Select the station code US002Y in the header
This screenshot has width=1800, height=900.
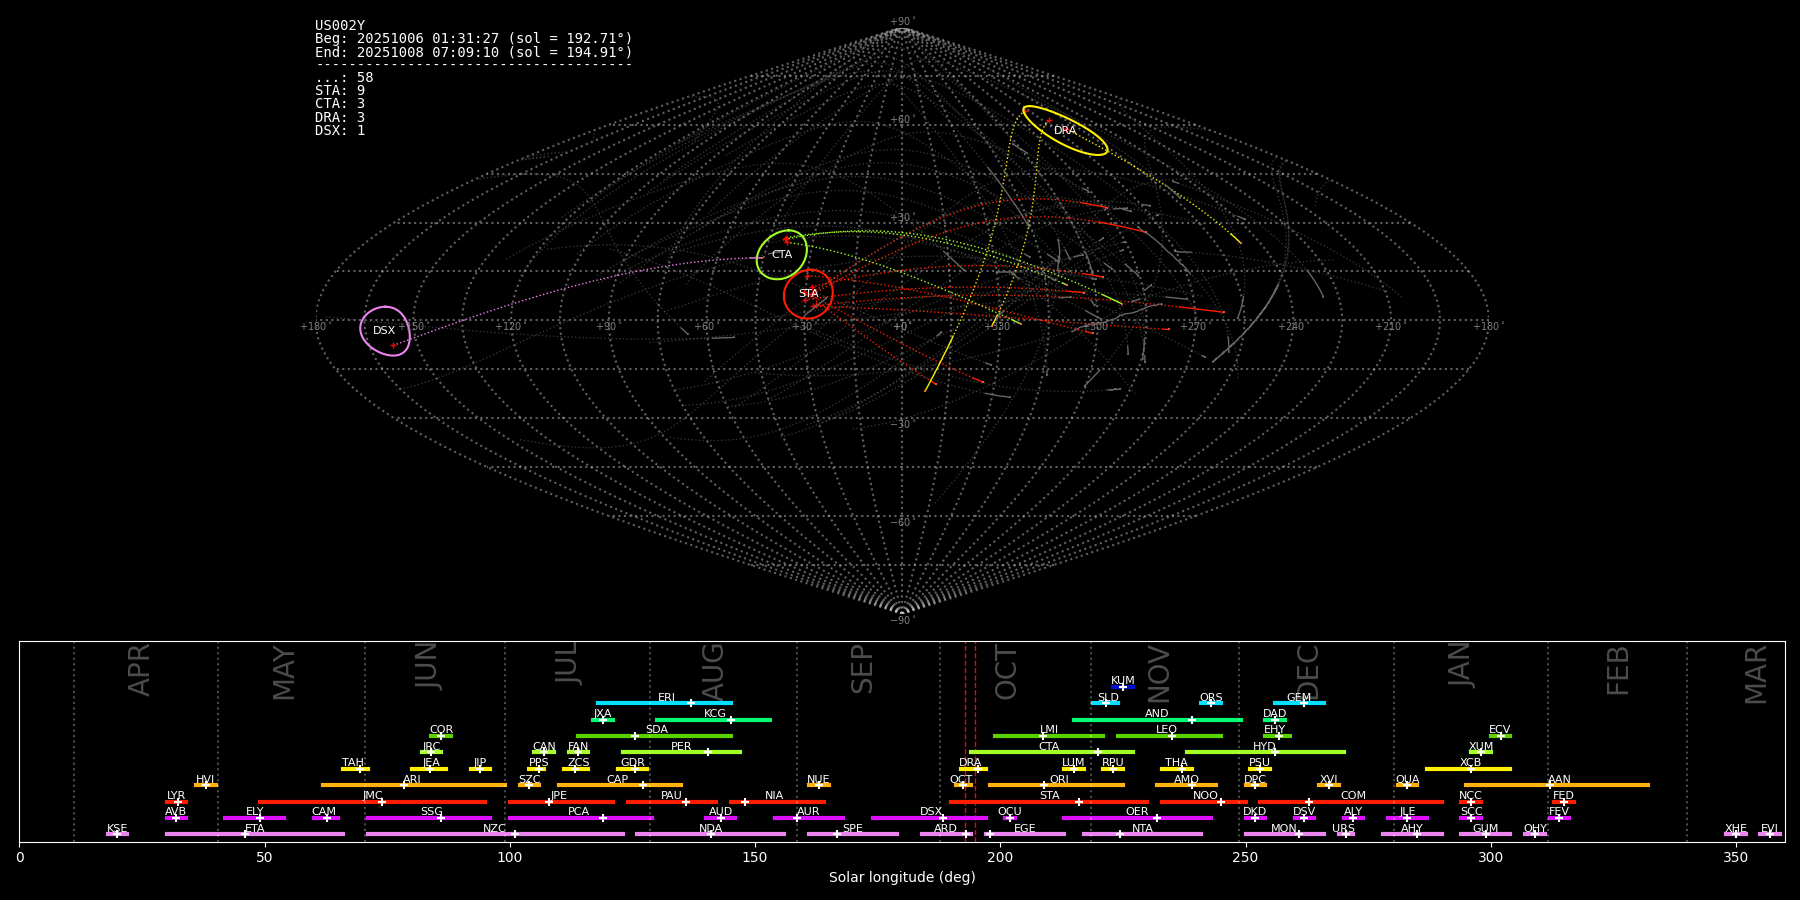point(340,26)
